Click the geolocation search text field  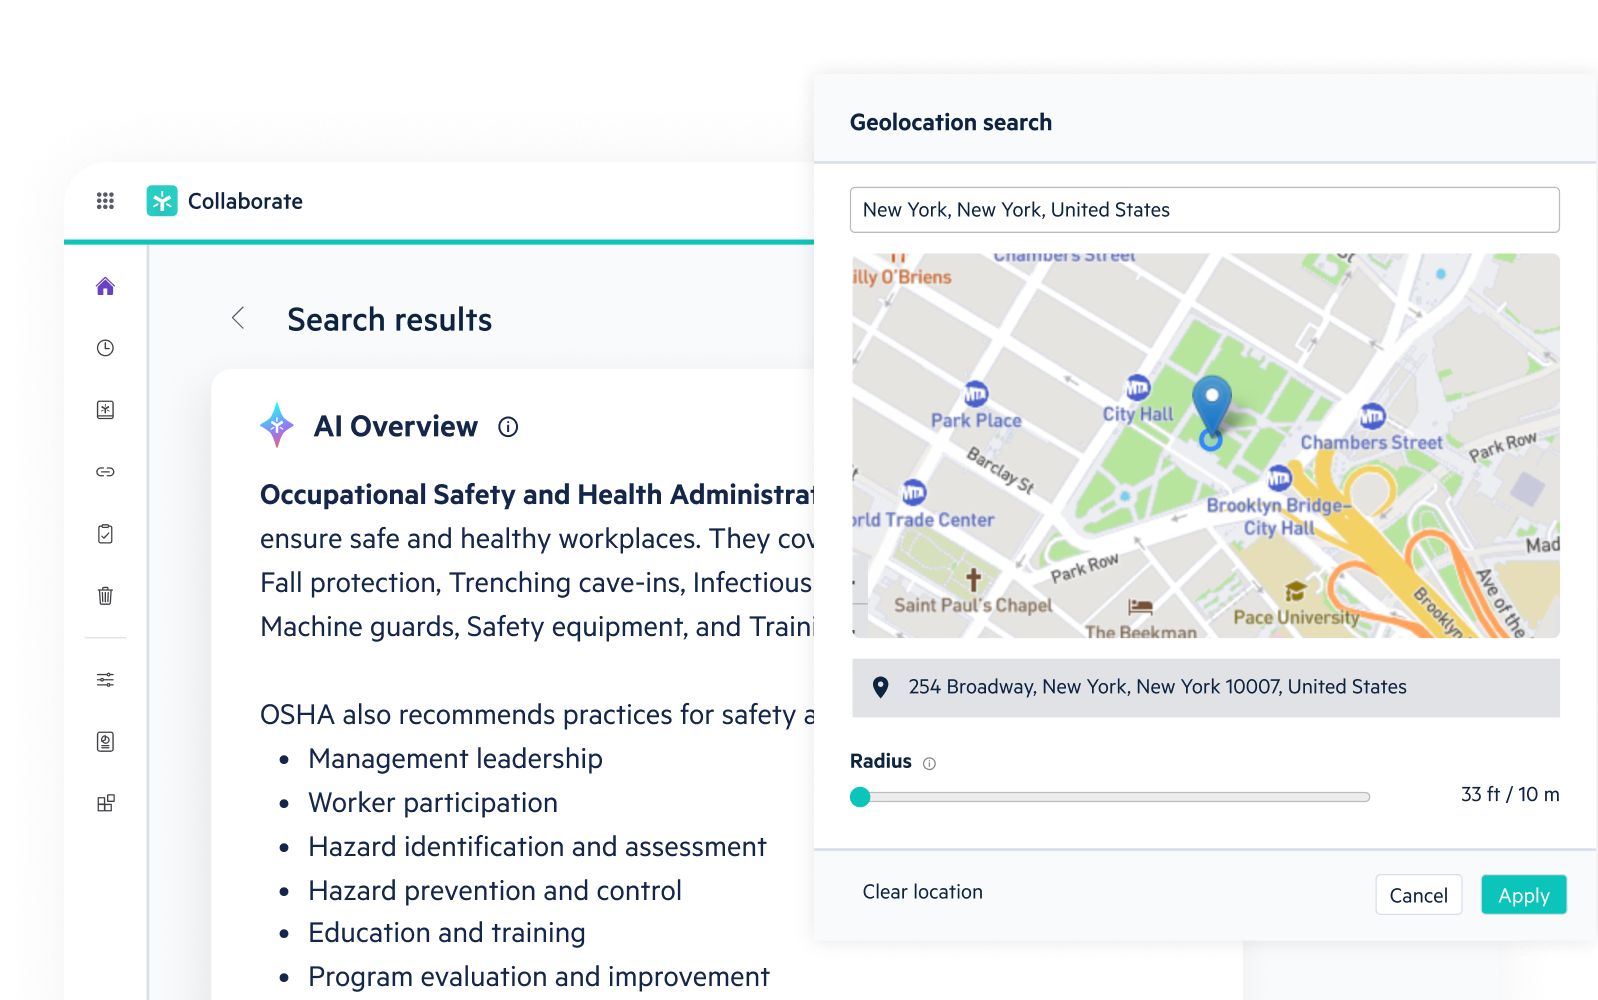pyautogui.click(x=1204, y=210)
